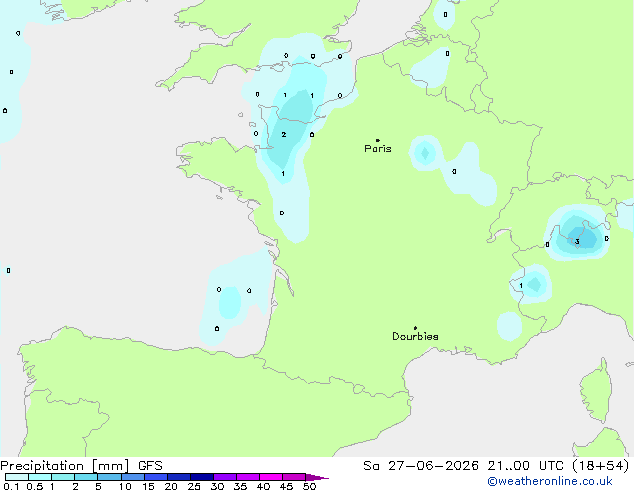
Task: Select the Paris location dot marker
Action: tap(378, 140)
